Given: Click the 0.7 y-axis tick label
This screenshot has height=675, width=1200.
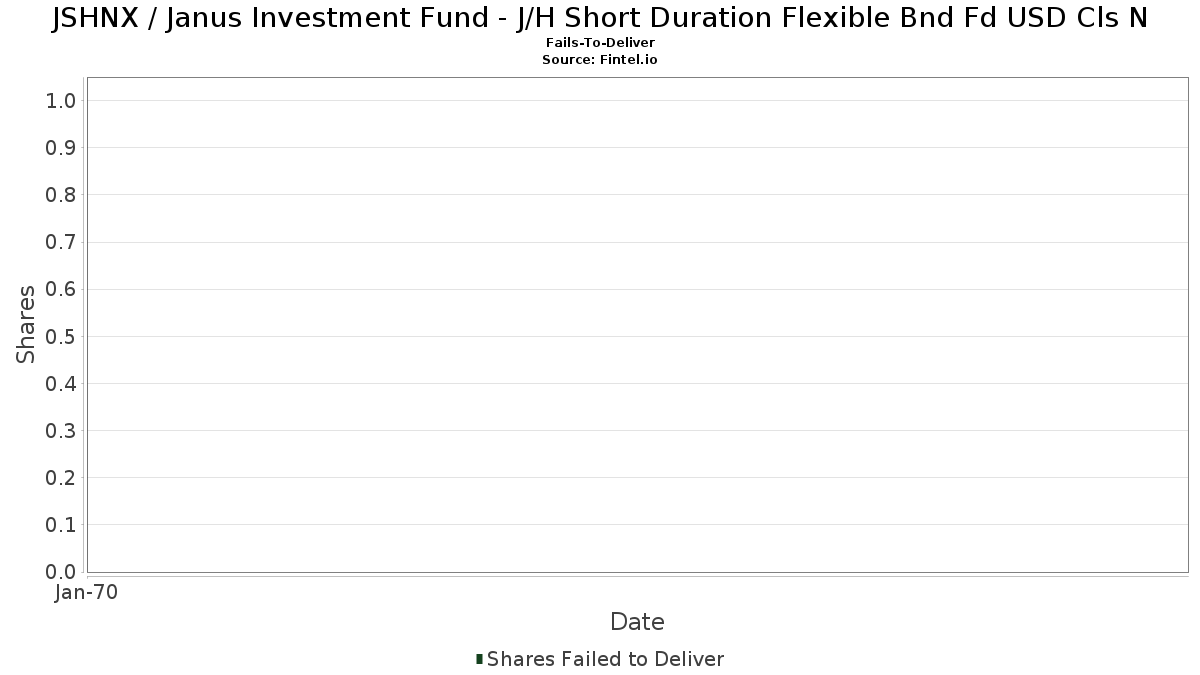Looking at the screenshot, I should (61, 242).
